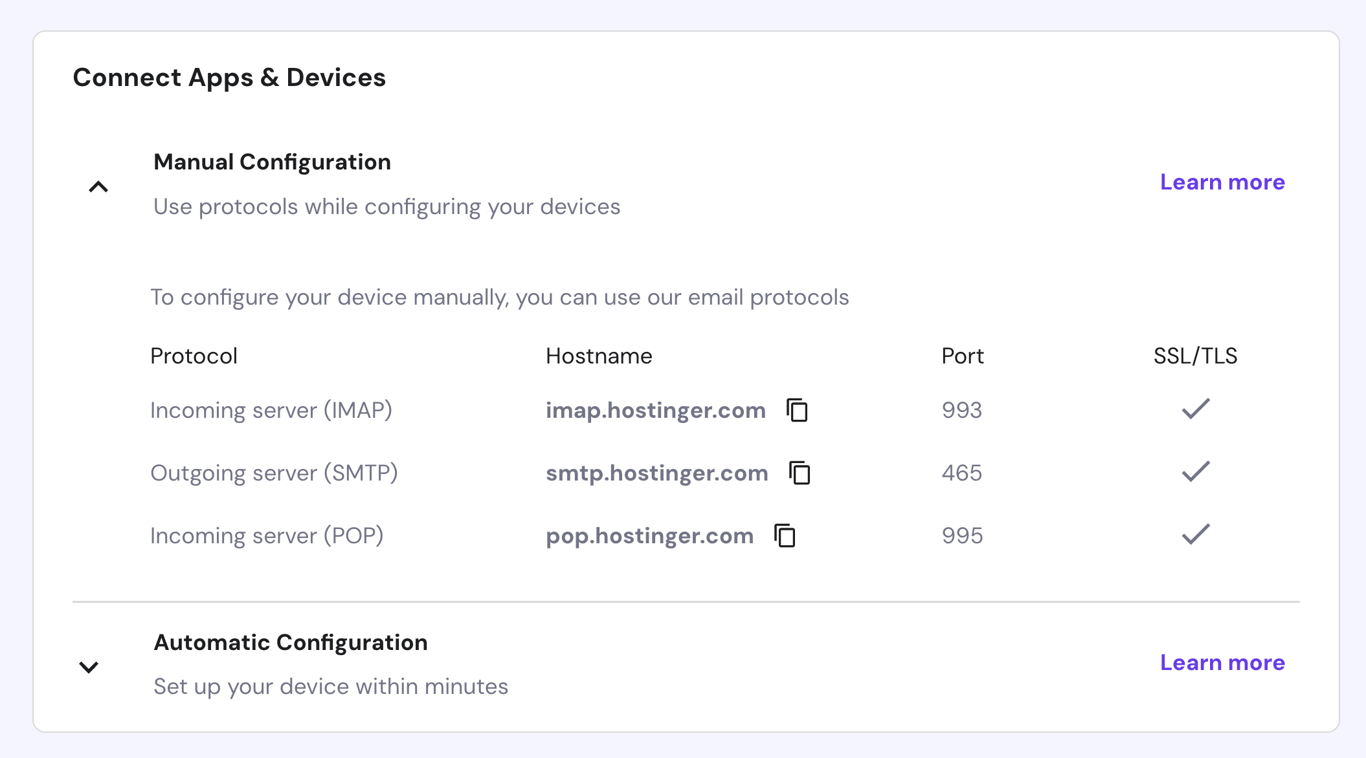This screenshot has width=1366, height=758.
Task: Open Learn more for Automatic Configuration
Action: tap(1222, 662)
